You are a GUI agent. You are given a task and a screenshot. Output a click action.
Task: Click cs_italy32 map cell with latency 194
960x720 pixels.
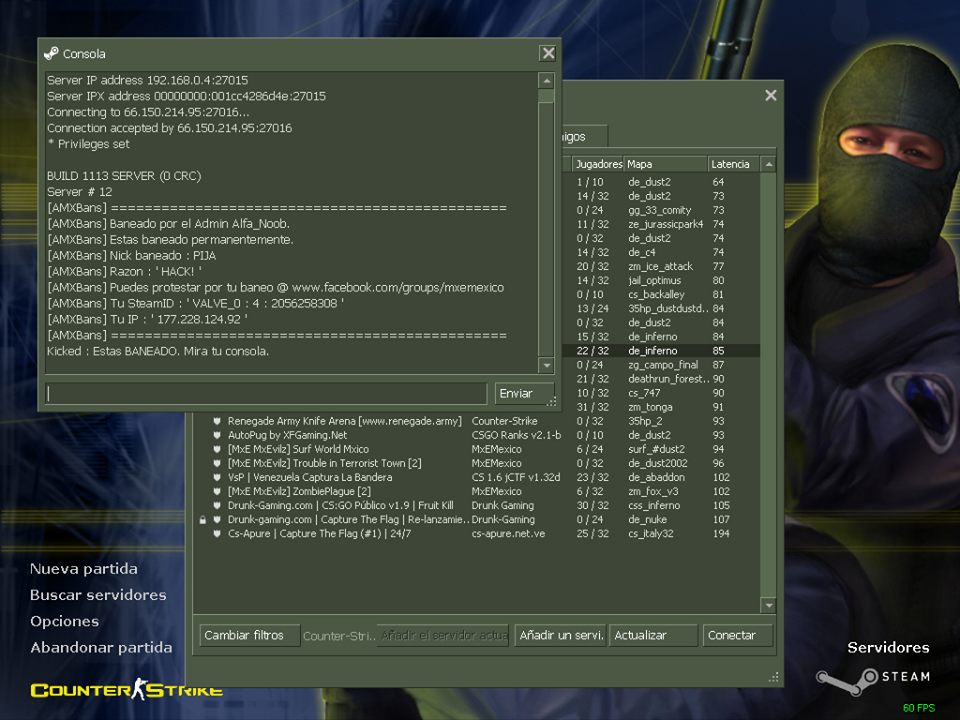(651, 534)
